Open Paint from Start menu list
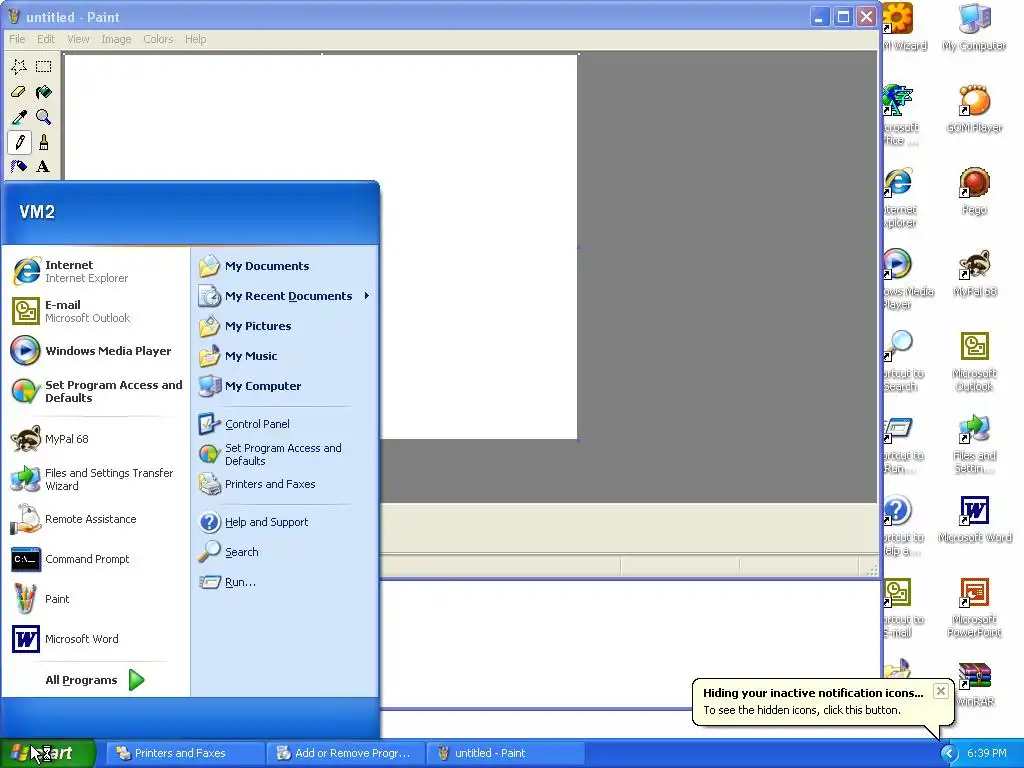 click(96, 599)
